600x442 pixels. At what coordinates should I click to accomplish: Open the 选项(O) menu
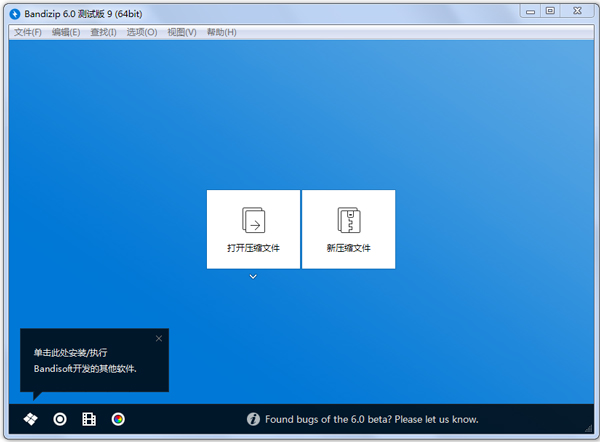tap(142, 32)
